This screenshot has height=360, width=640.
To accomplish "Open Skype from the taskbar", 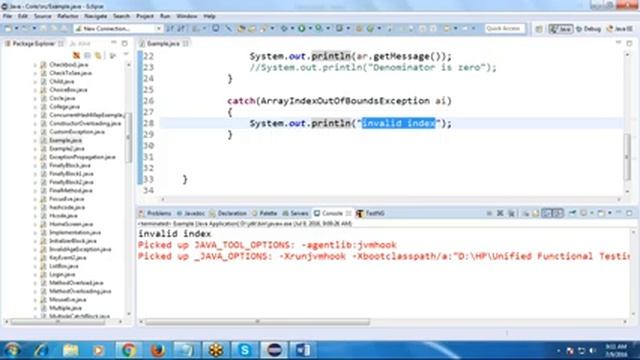I will 244,350.
